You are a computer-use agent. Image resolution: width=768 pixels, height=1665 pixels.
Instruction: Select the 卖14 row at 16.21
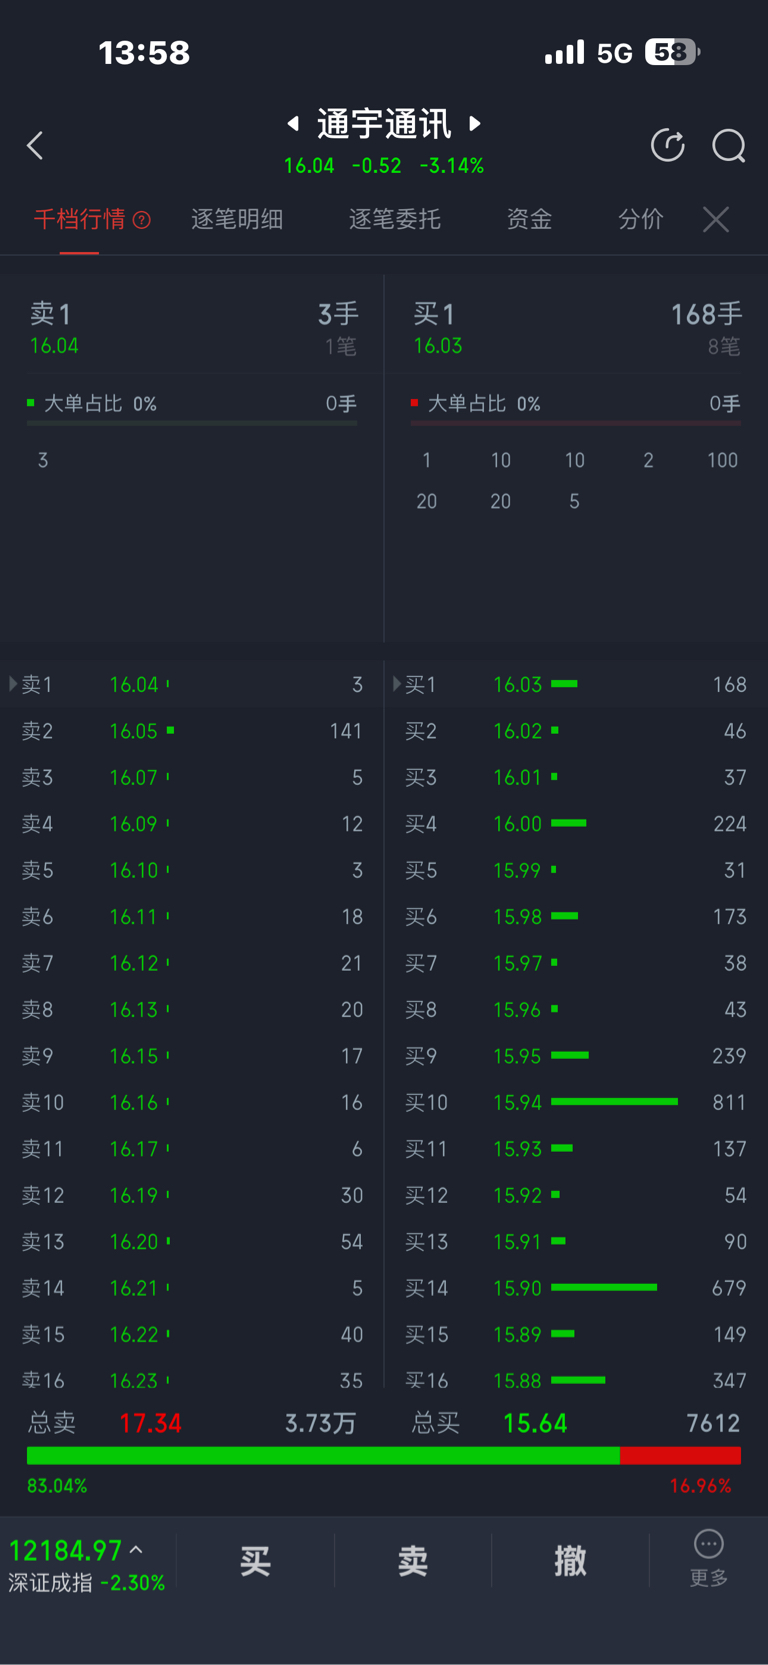point(192,1288)
